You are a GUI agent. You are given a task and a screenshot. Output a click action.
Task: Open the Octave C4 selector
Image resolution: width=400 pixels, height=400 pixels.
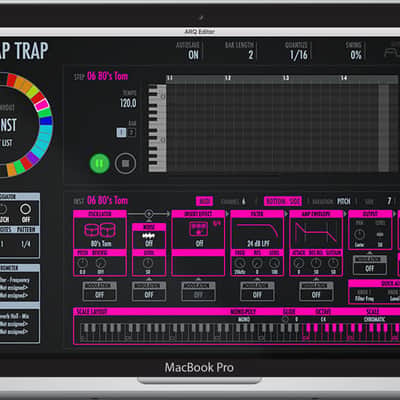point(323,319)
